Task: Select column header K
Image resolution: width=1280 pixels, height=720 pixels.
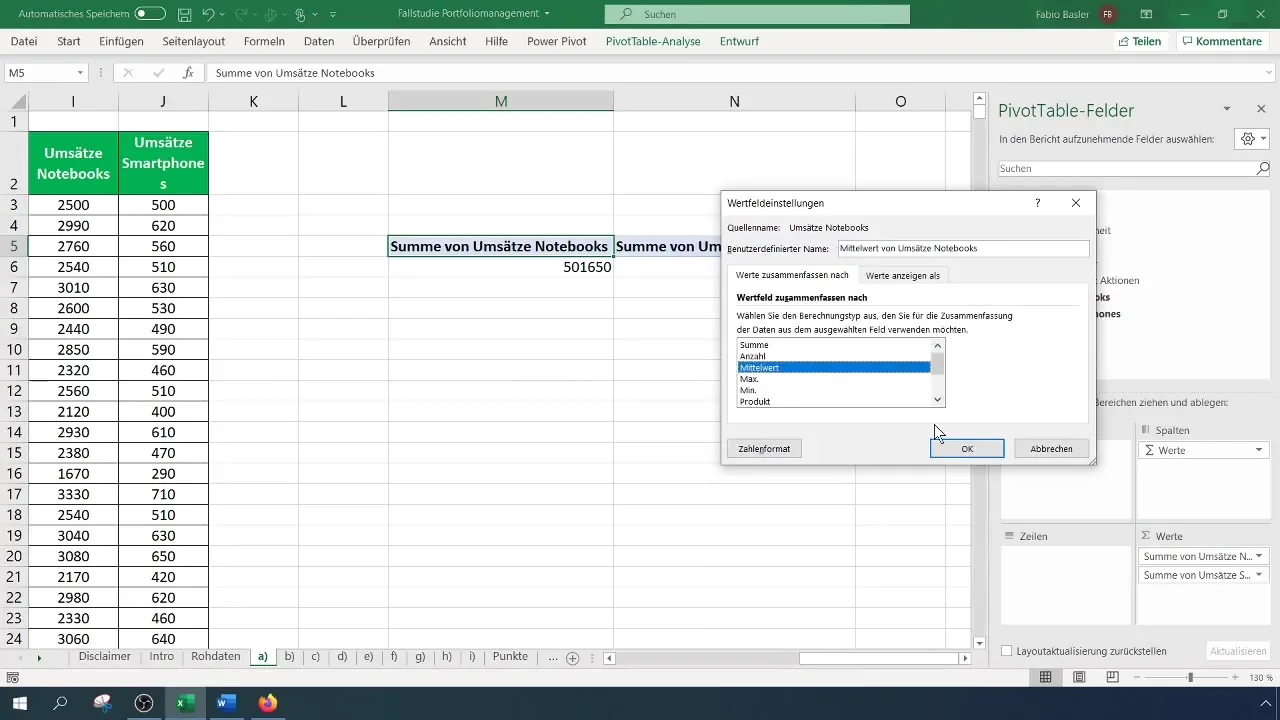Action: [253, 101]
